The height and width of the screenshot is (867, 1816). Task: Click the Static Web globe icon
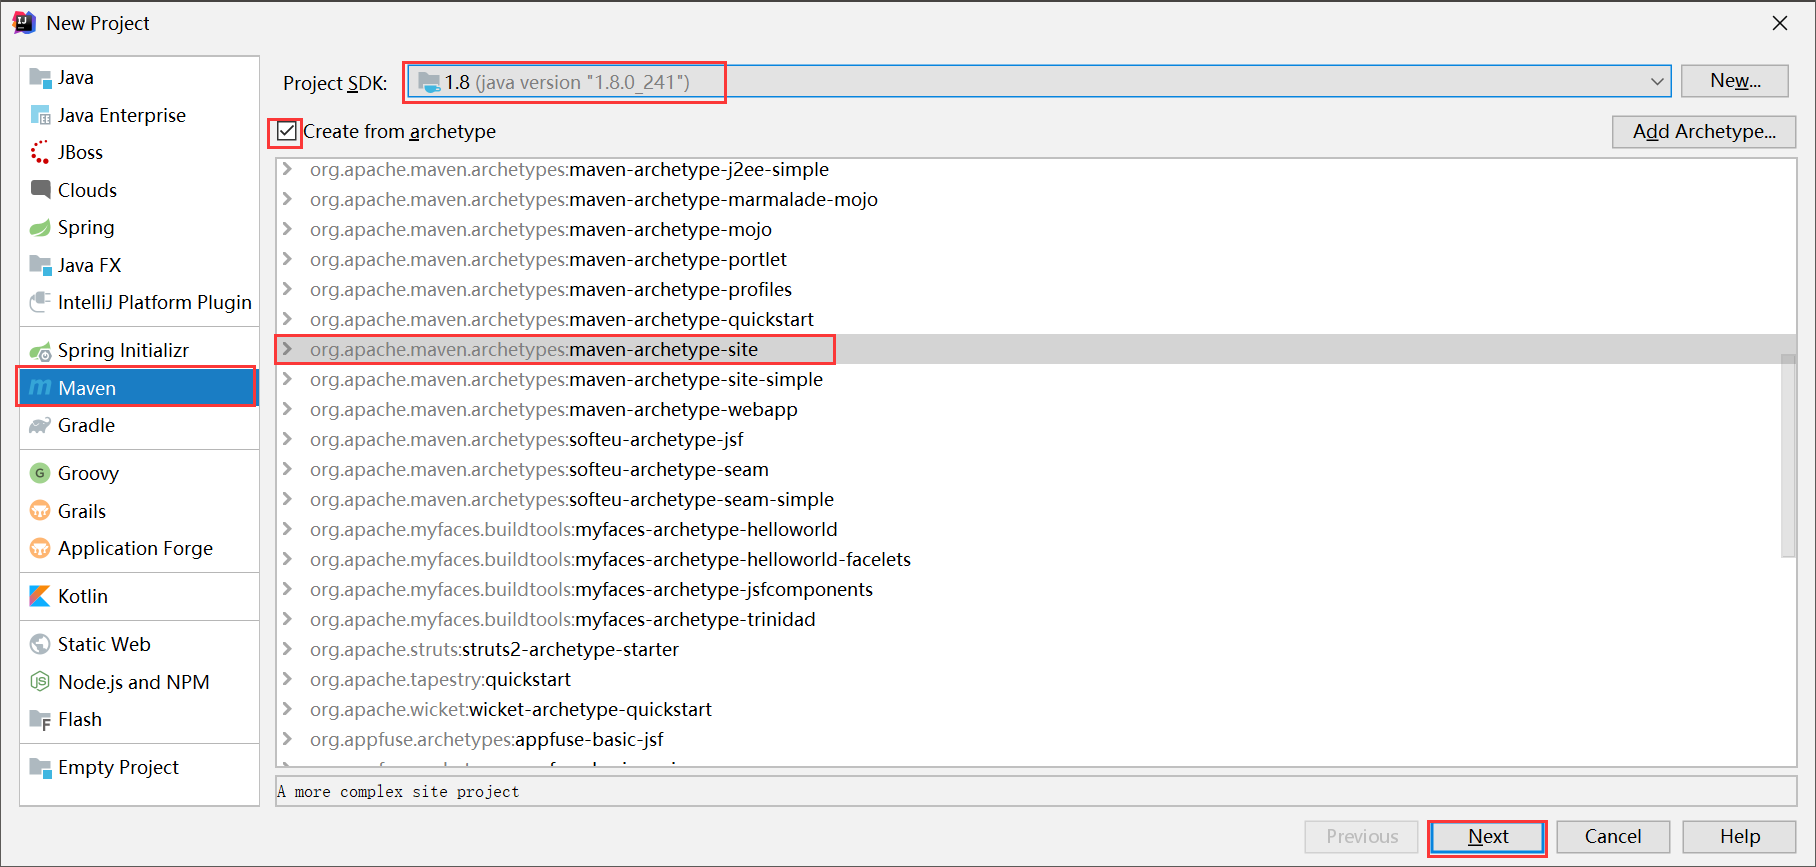pos(40,644)
